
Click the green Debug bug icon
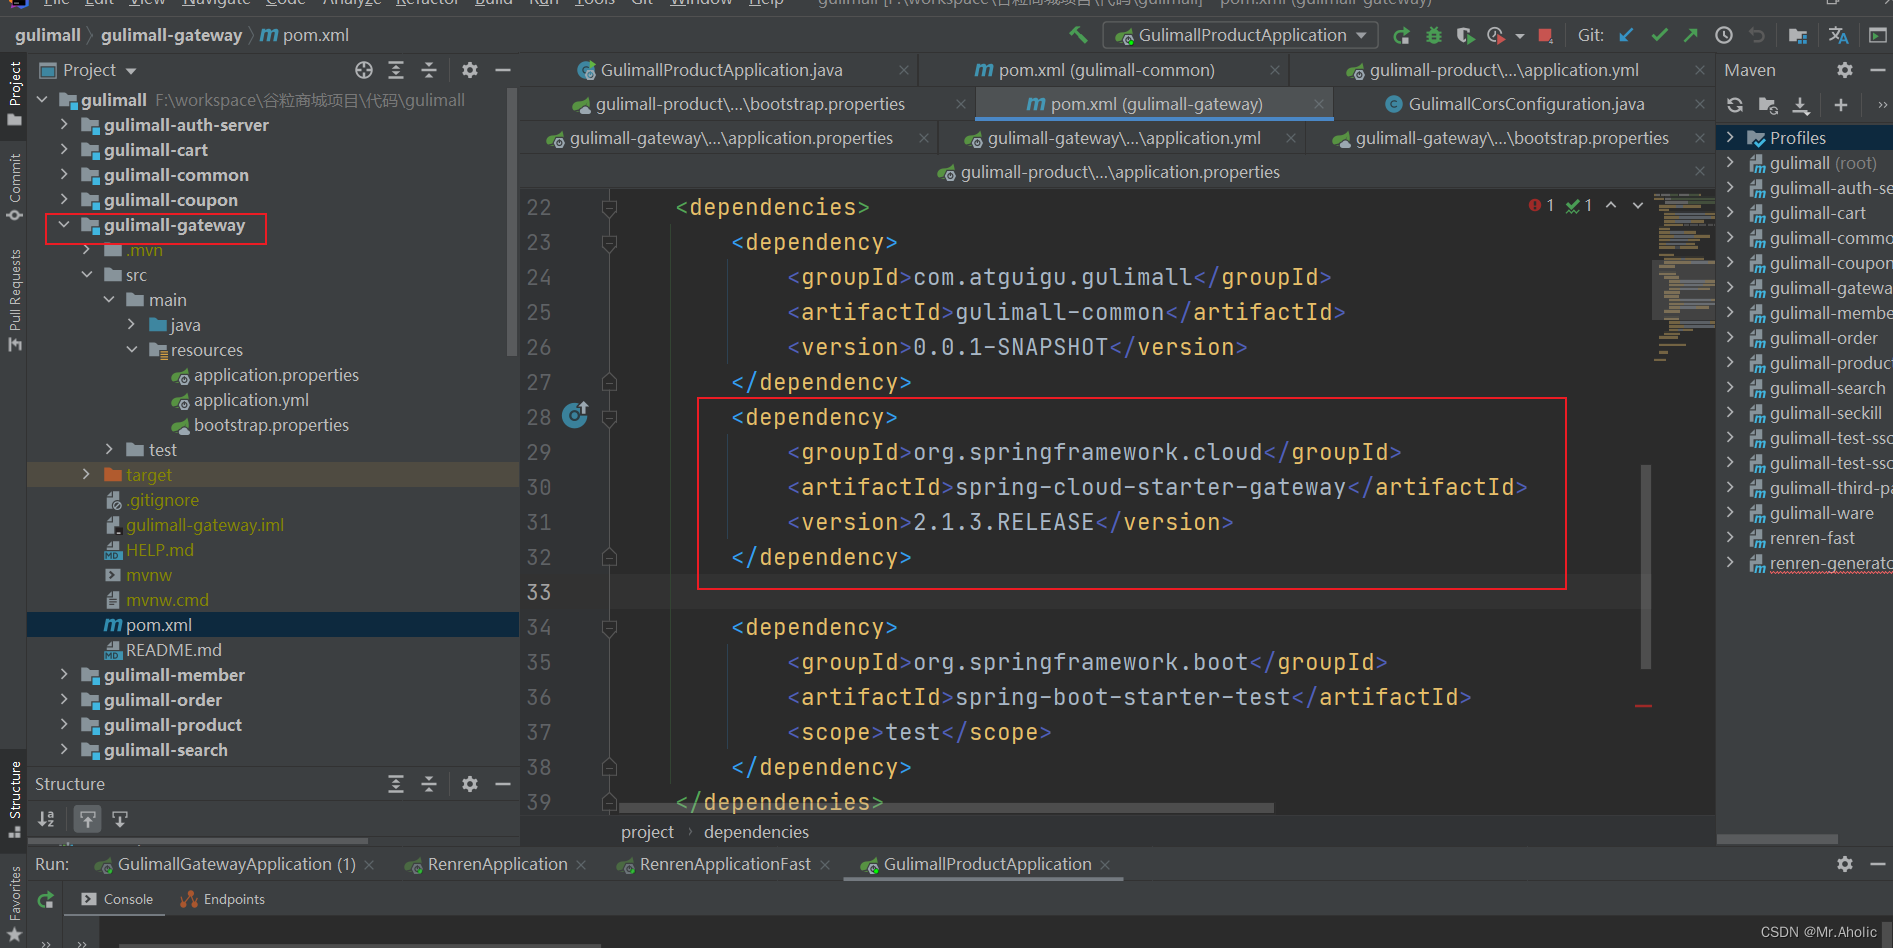coord(1433,35)
